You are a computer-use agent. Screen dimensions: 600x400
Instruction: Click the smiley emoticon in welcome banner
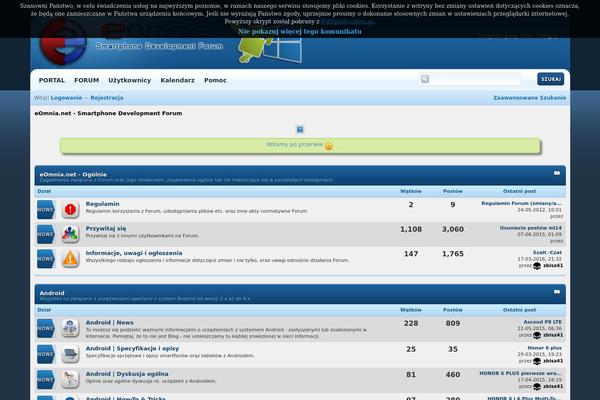[329, 146]
